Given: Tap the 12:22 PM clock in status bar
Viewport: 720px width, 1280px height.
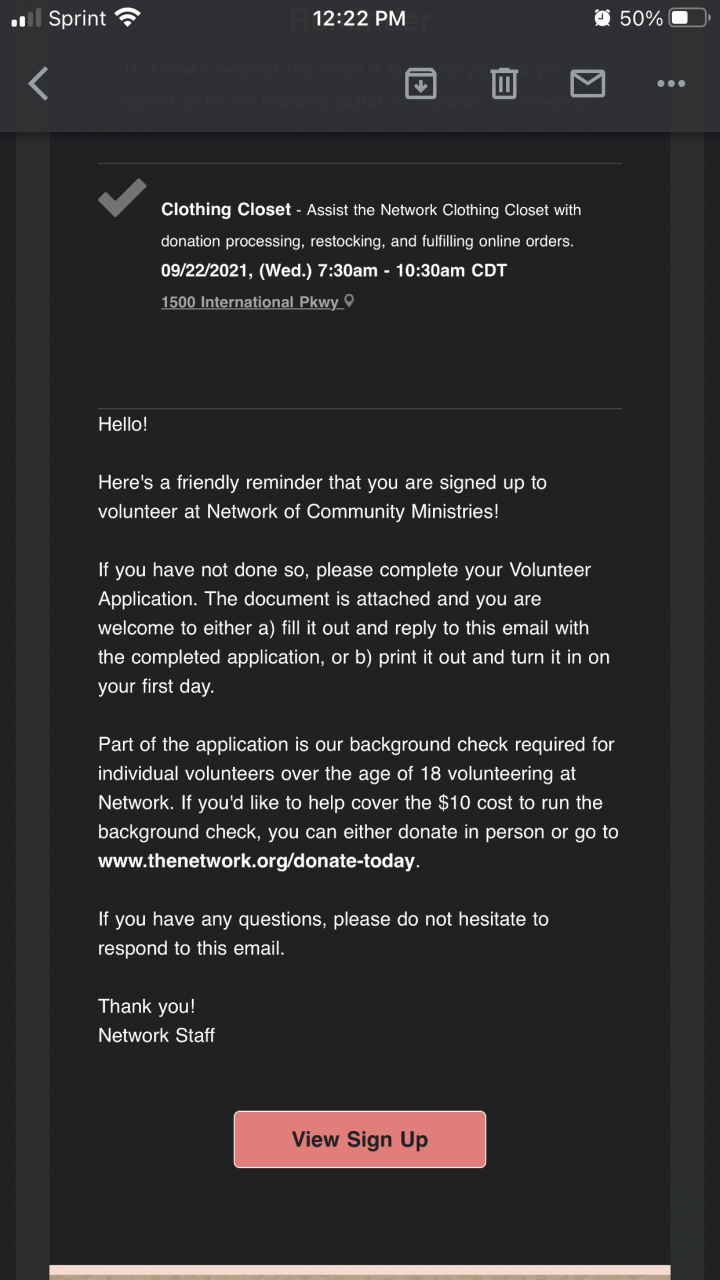Looking at the screenshot, I should (359, 18).
